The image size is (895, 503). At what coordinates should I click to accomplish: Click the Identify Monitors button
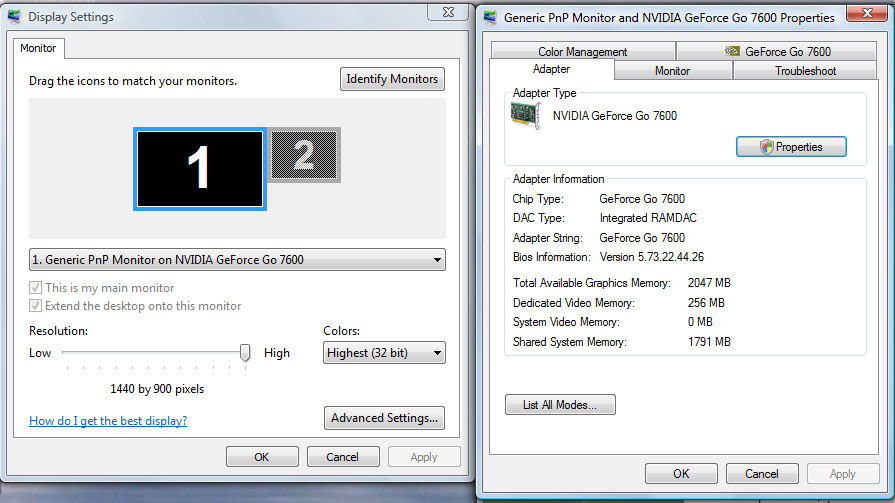coord(392,79)
